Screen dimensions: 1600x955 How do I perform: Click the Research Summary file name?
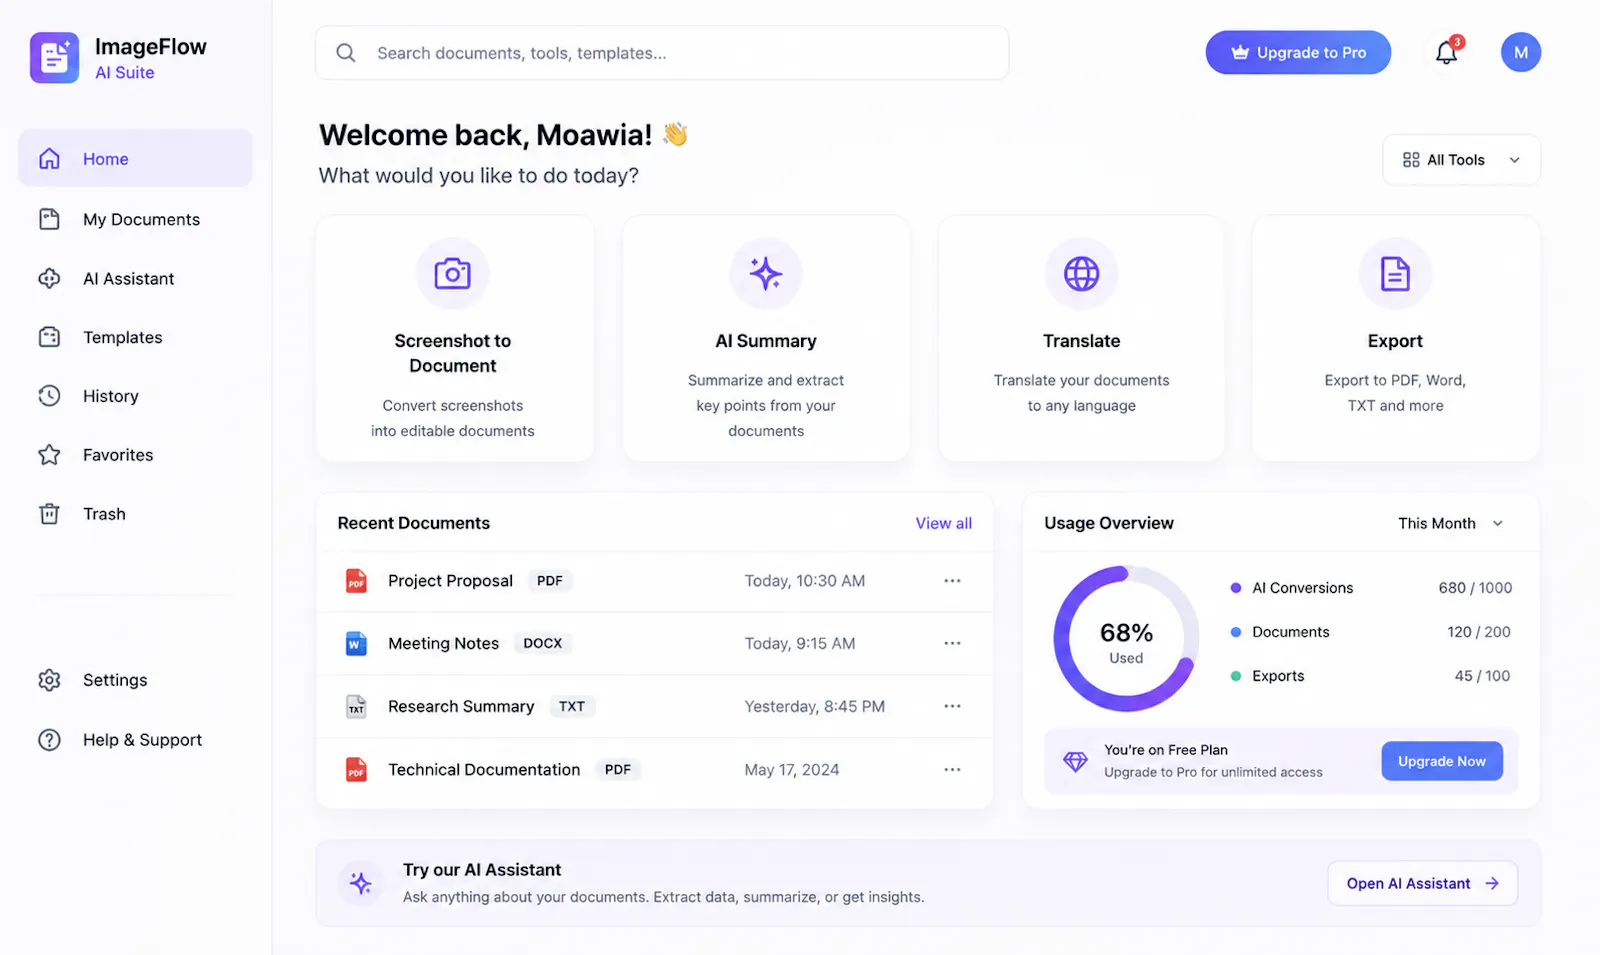click(461, 706)
